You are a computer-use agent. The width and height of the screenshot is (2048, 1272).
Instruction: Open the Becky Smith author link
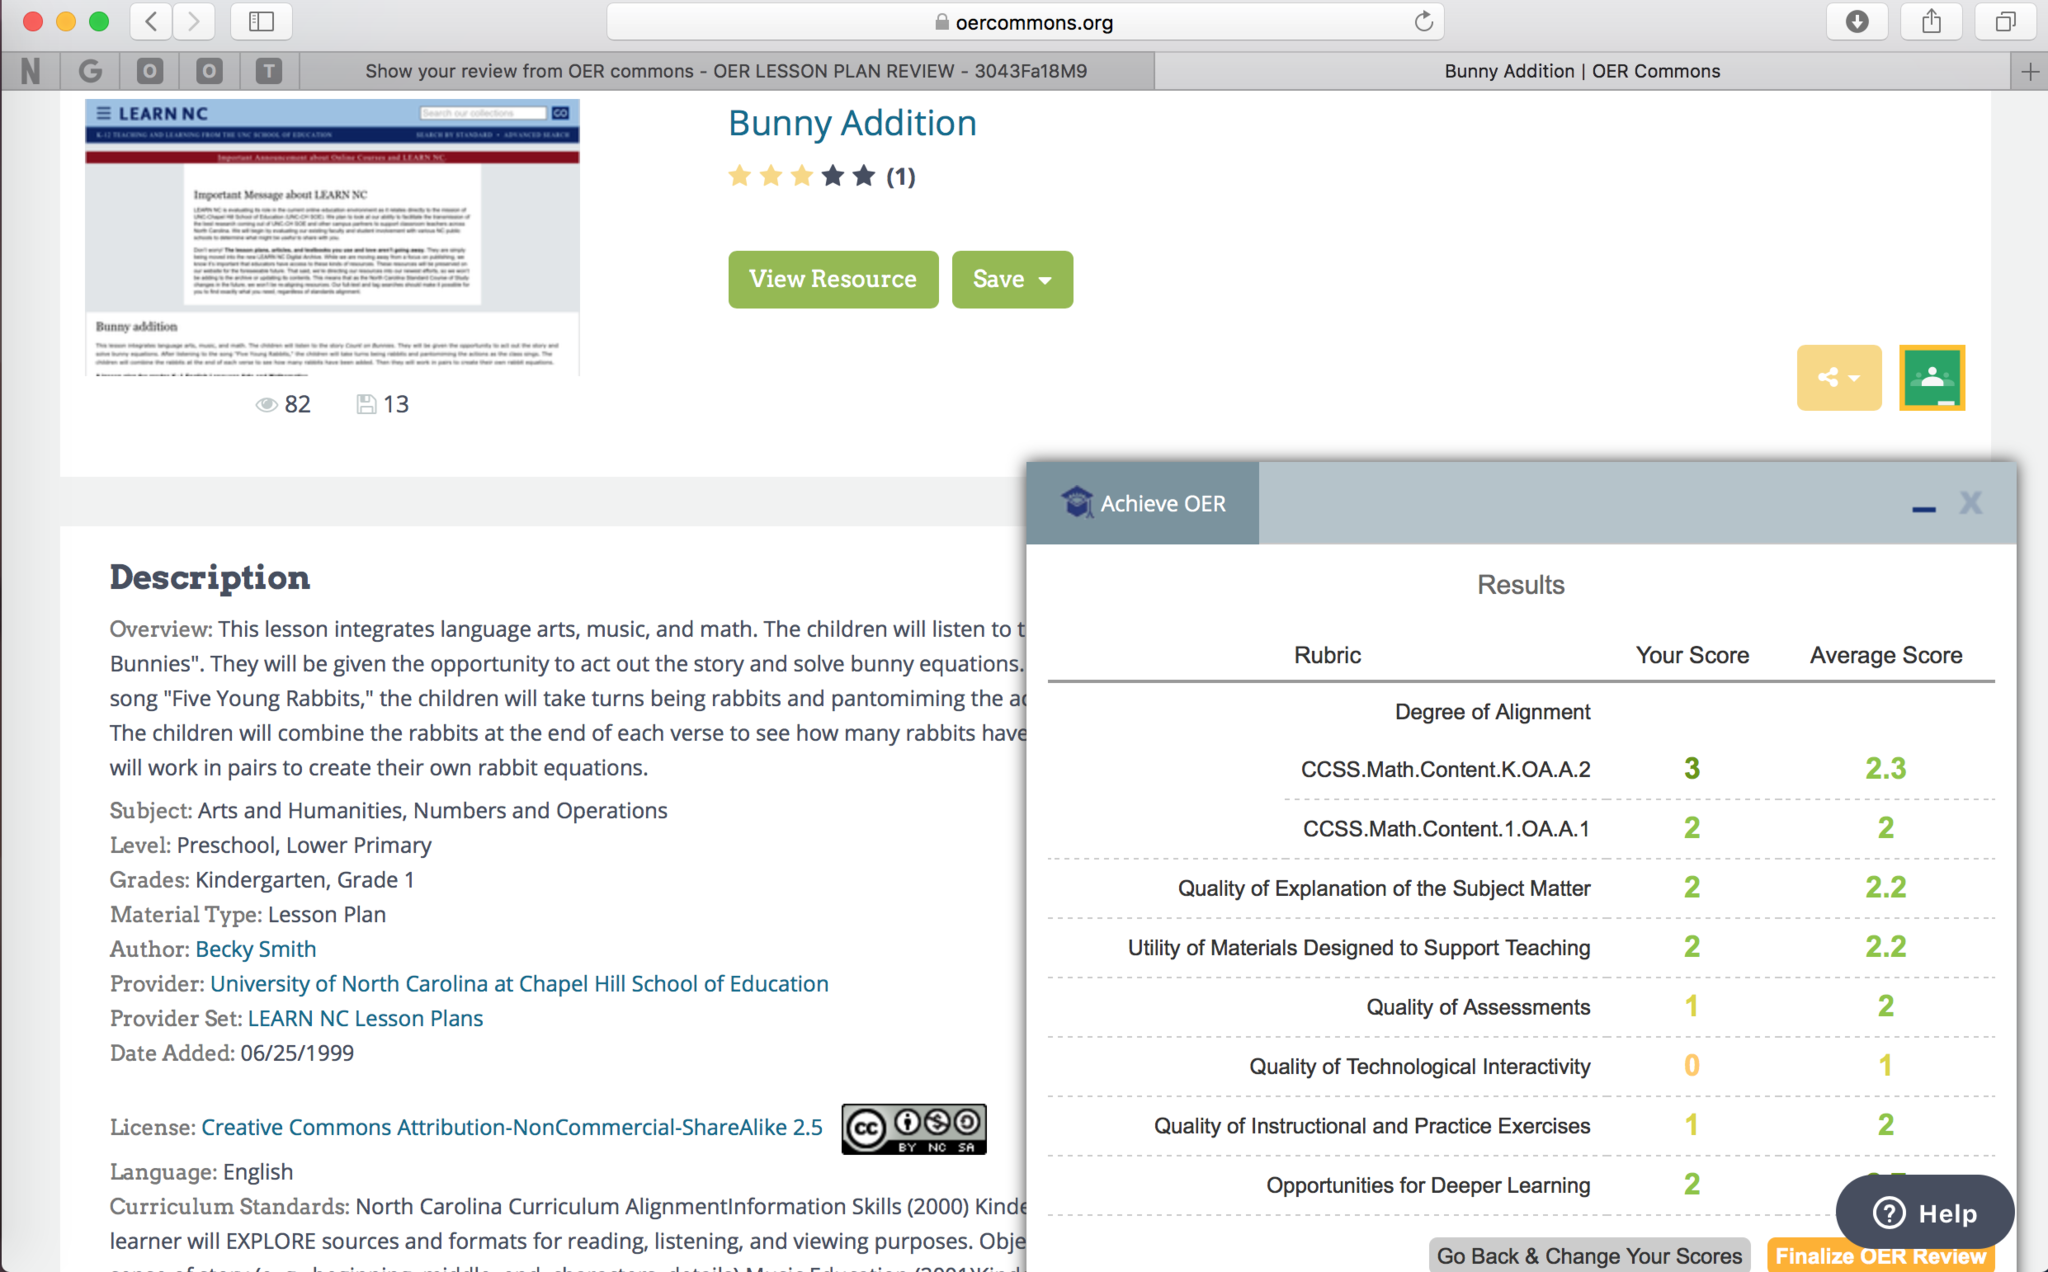click(255, 949)
